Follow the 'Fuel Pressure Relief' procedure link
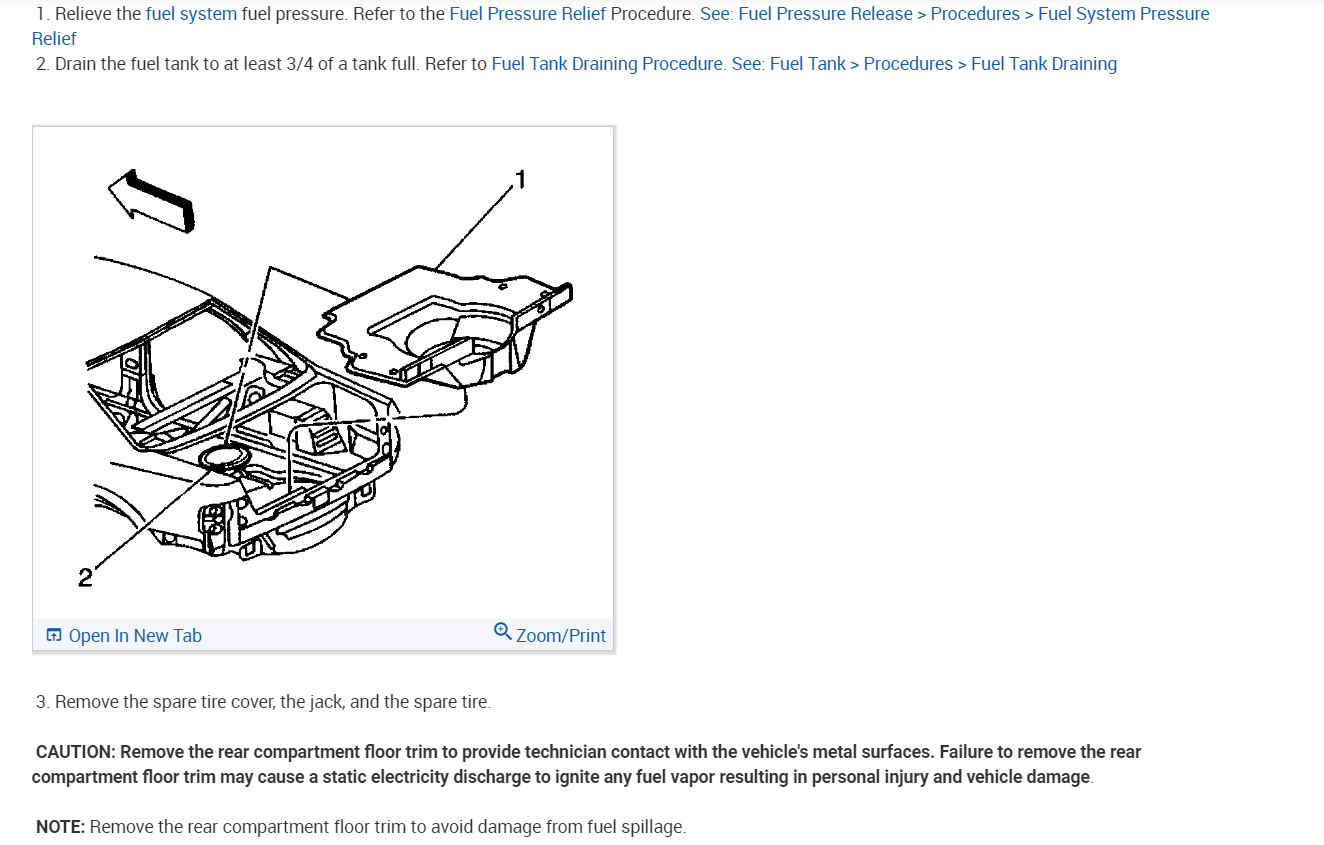The image size is (1324, 845). (x=528, y=14)
